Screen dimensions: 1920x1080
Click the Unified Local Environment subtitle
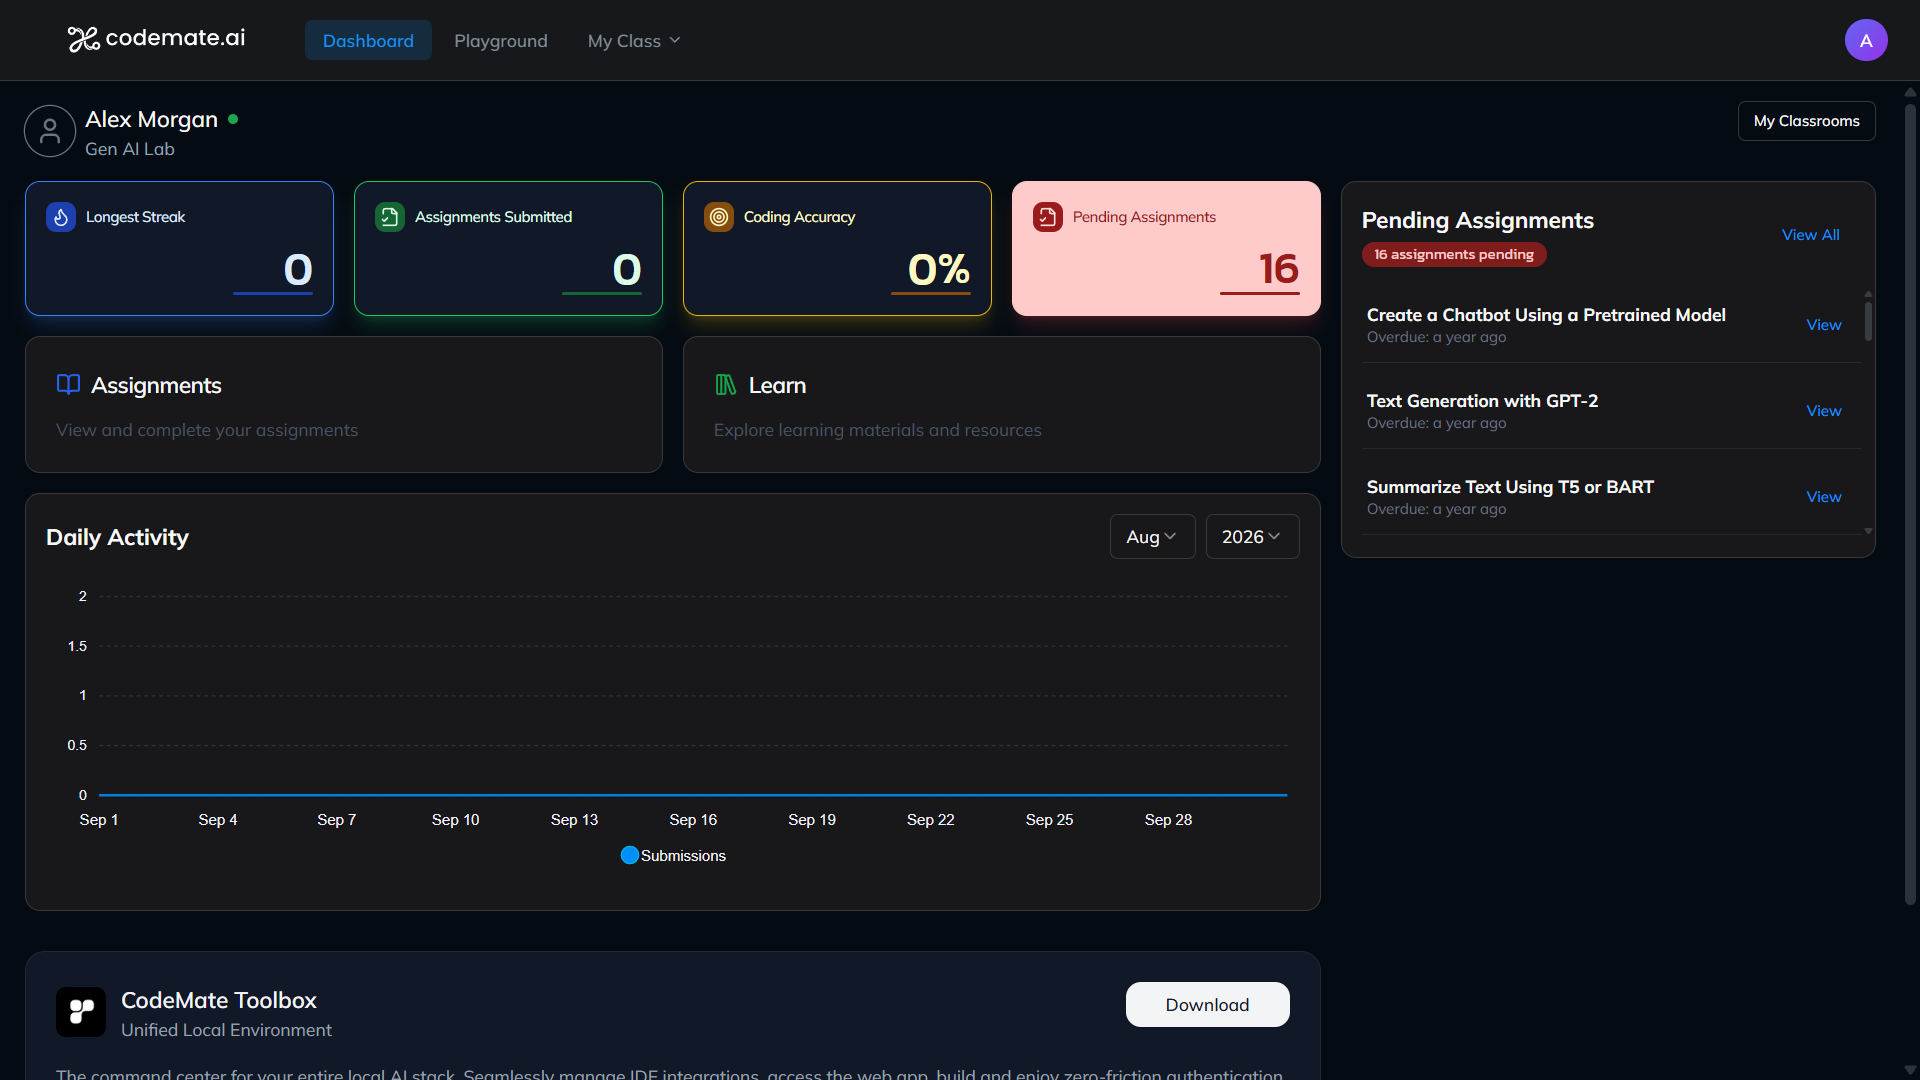pyautogui.click(x=226, y=1030)
